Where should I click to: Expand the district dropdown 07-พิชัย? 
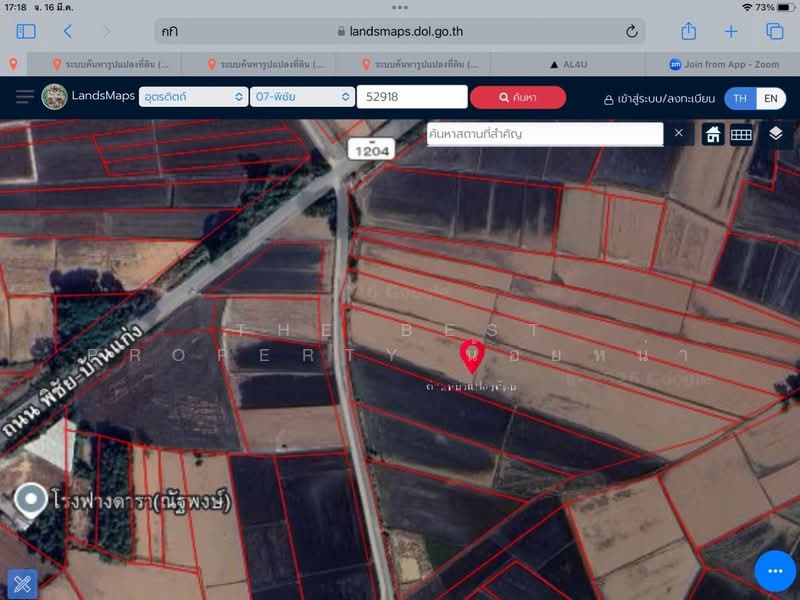(301, 97)
